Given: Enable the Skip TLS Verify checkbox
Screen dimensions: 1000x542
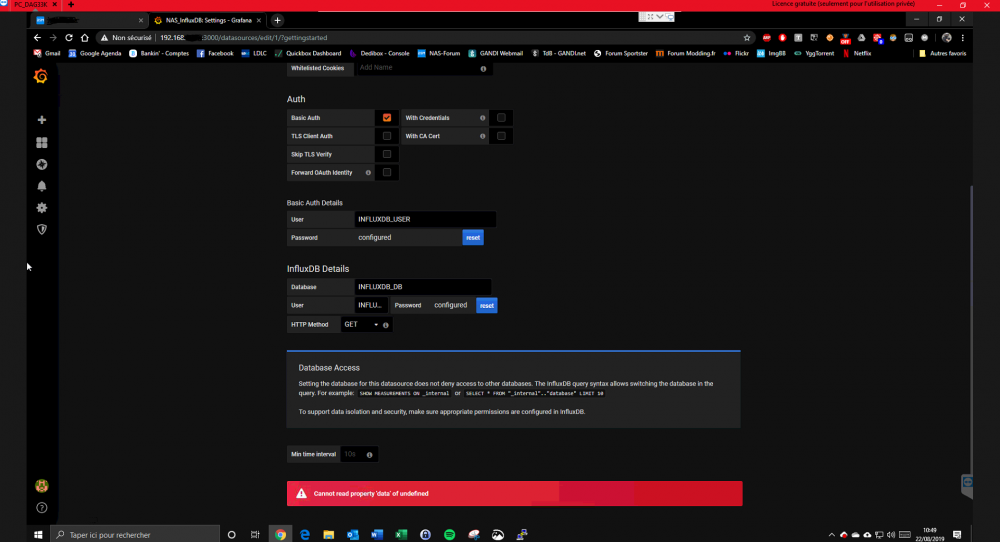Looking at the screenshot, I should tap(387, 154).
